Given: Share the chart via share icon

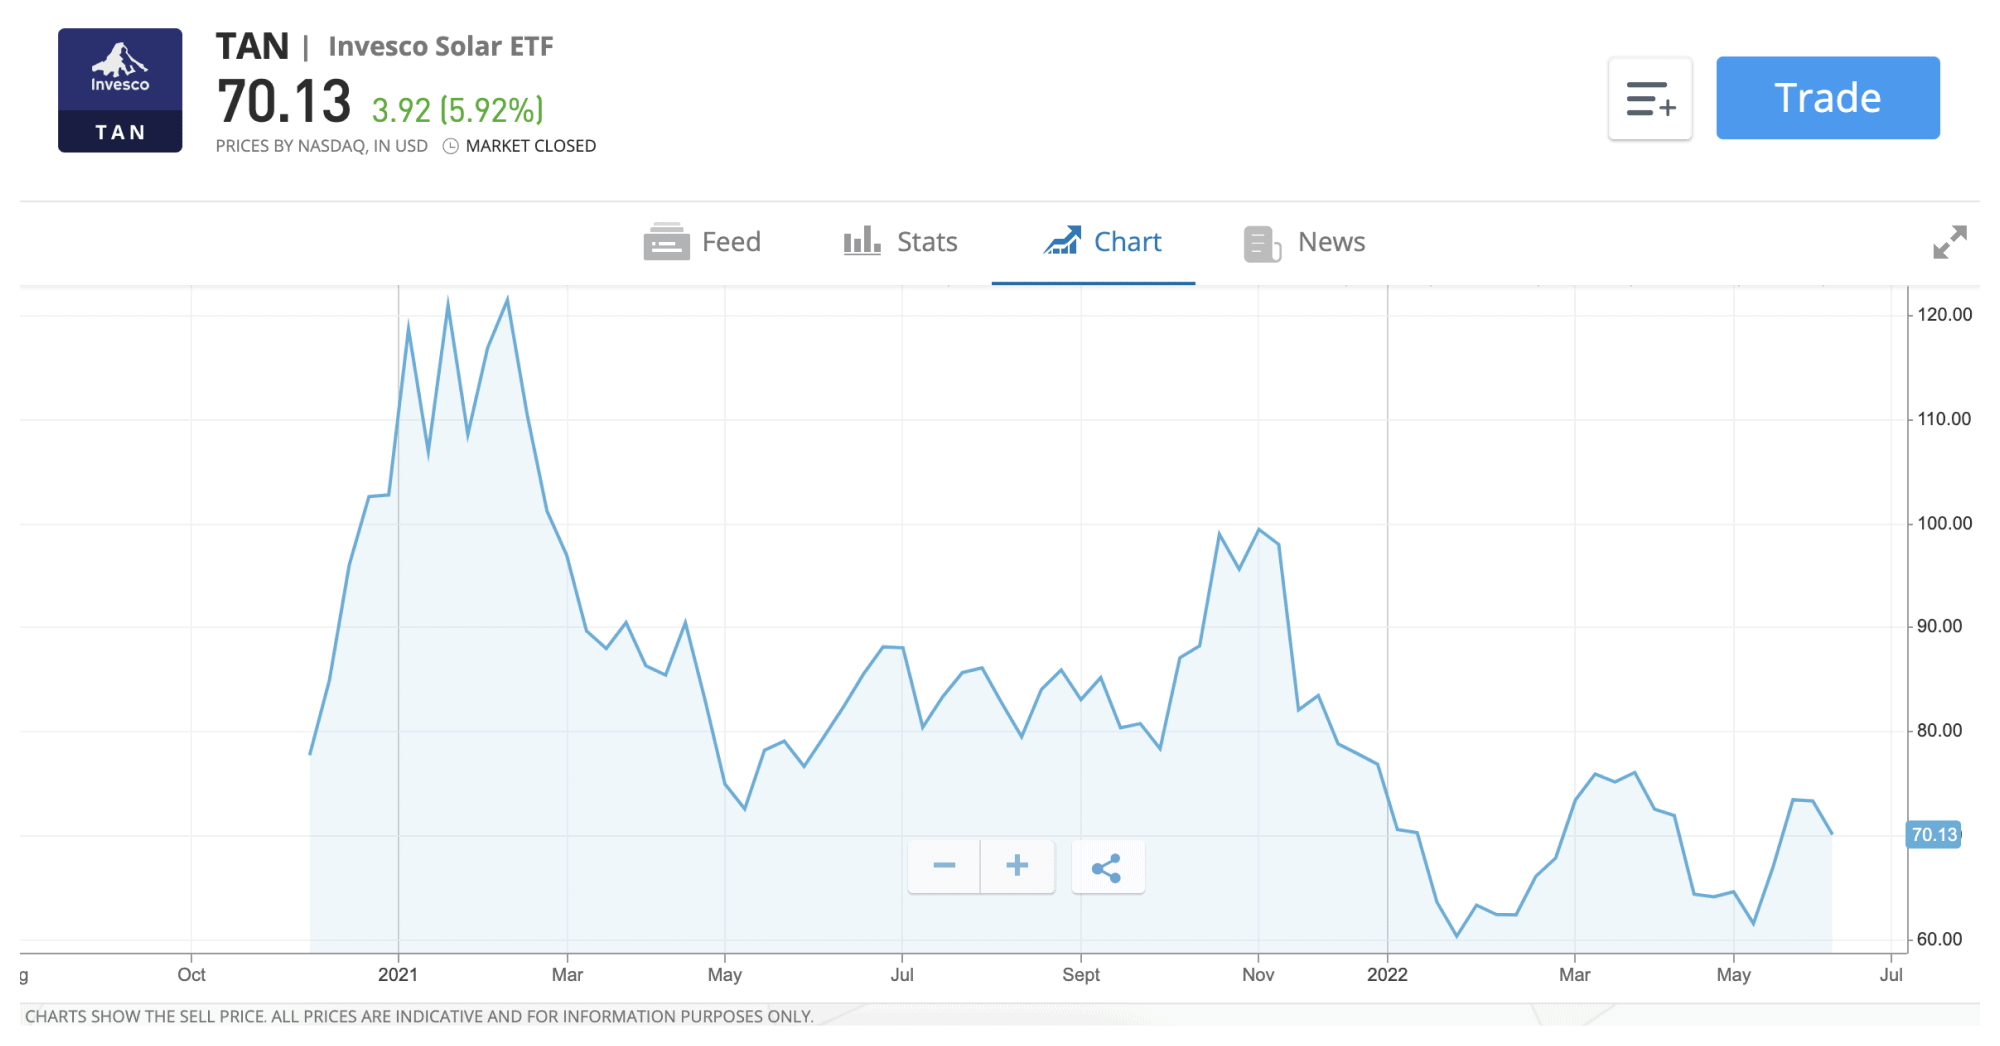Looking at the screenshot, I should 1107,867.
